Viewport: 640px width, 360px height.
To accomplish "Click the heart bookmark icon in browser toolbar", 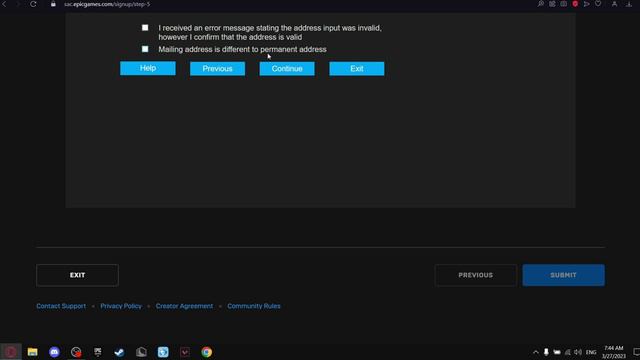I will (x=598, y=4).
